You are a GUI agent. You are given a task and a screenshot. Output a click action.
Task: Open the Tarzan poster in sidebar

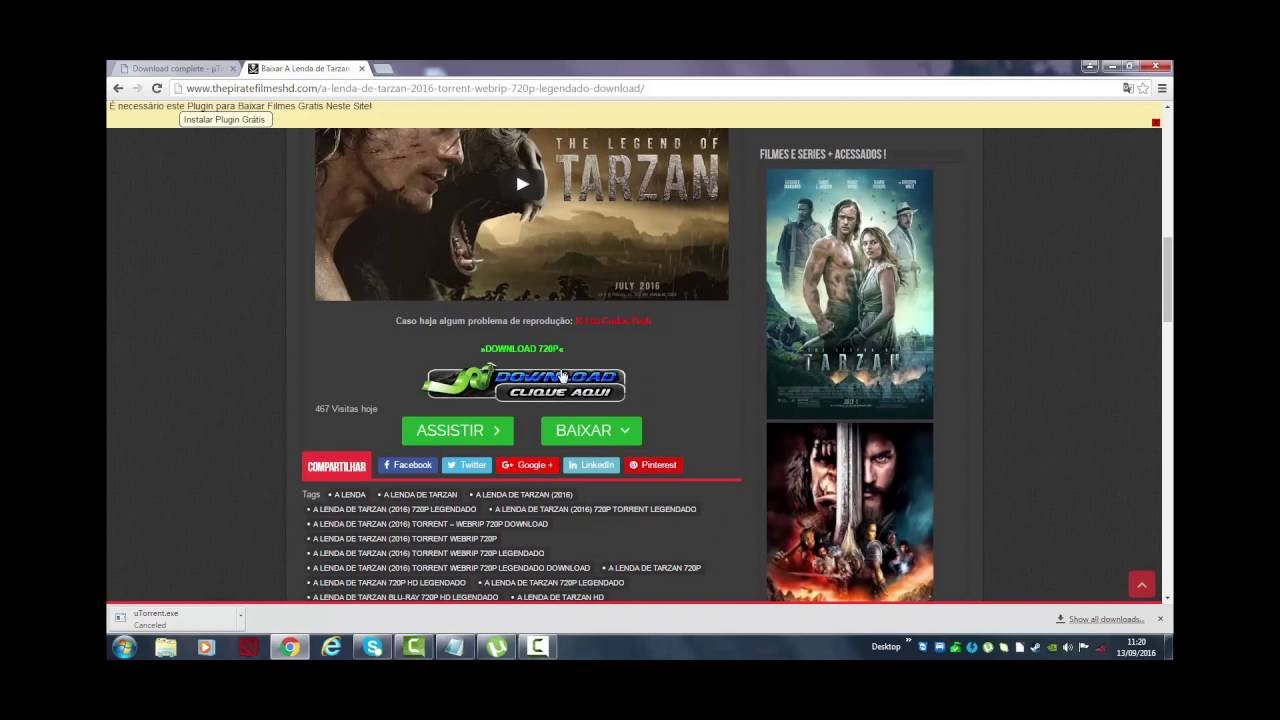pyautogui.click(x=850, y=294)
